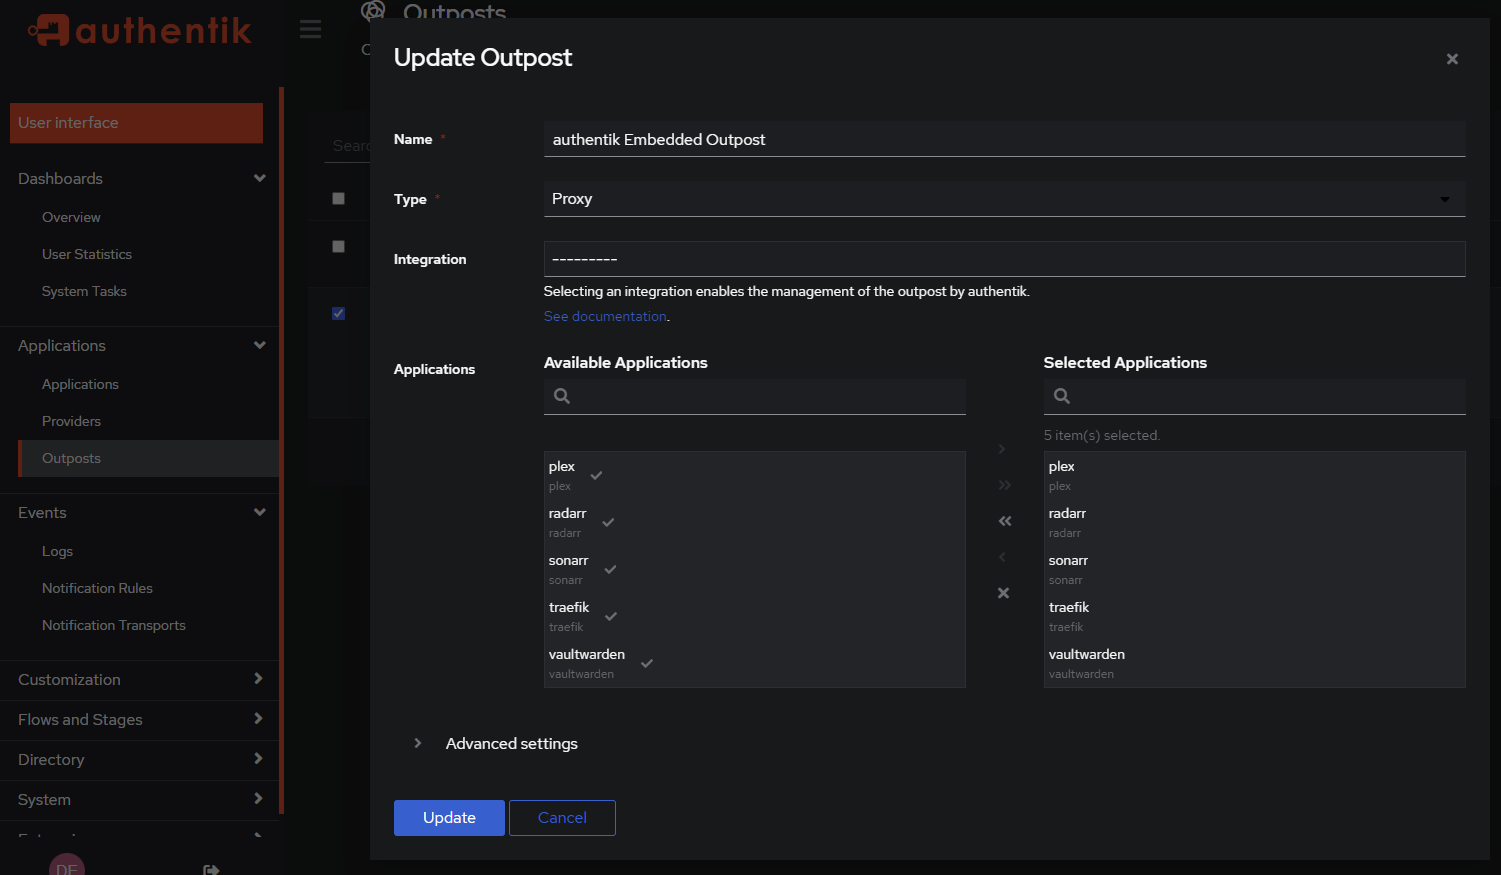Screen dimensions: 1501x875
Task: Open the See documentation link
Action: (605, 316)
